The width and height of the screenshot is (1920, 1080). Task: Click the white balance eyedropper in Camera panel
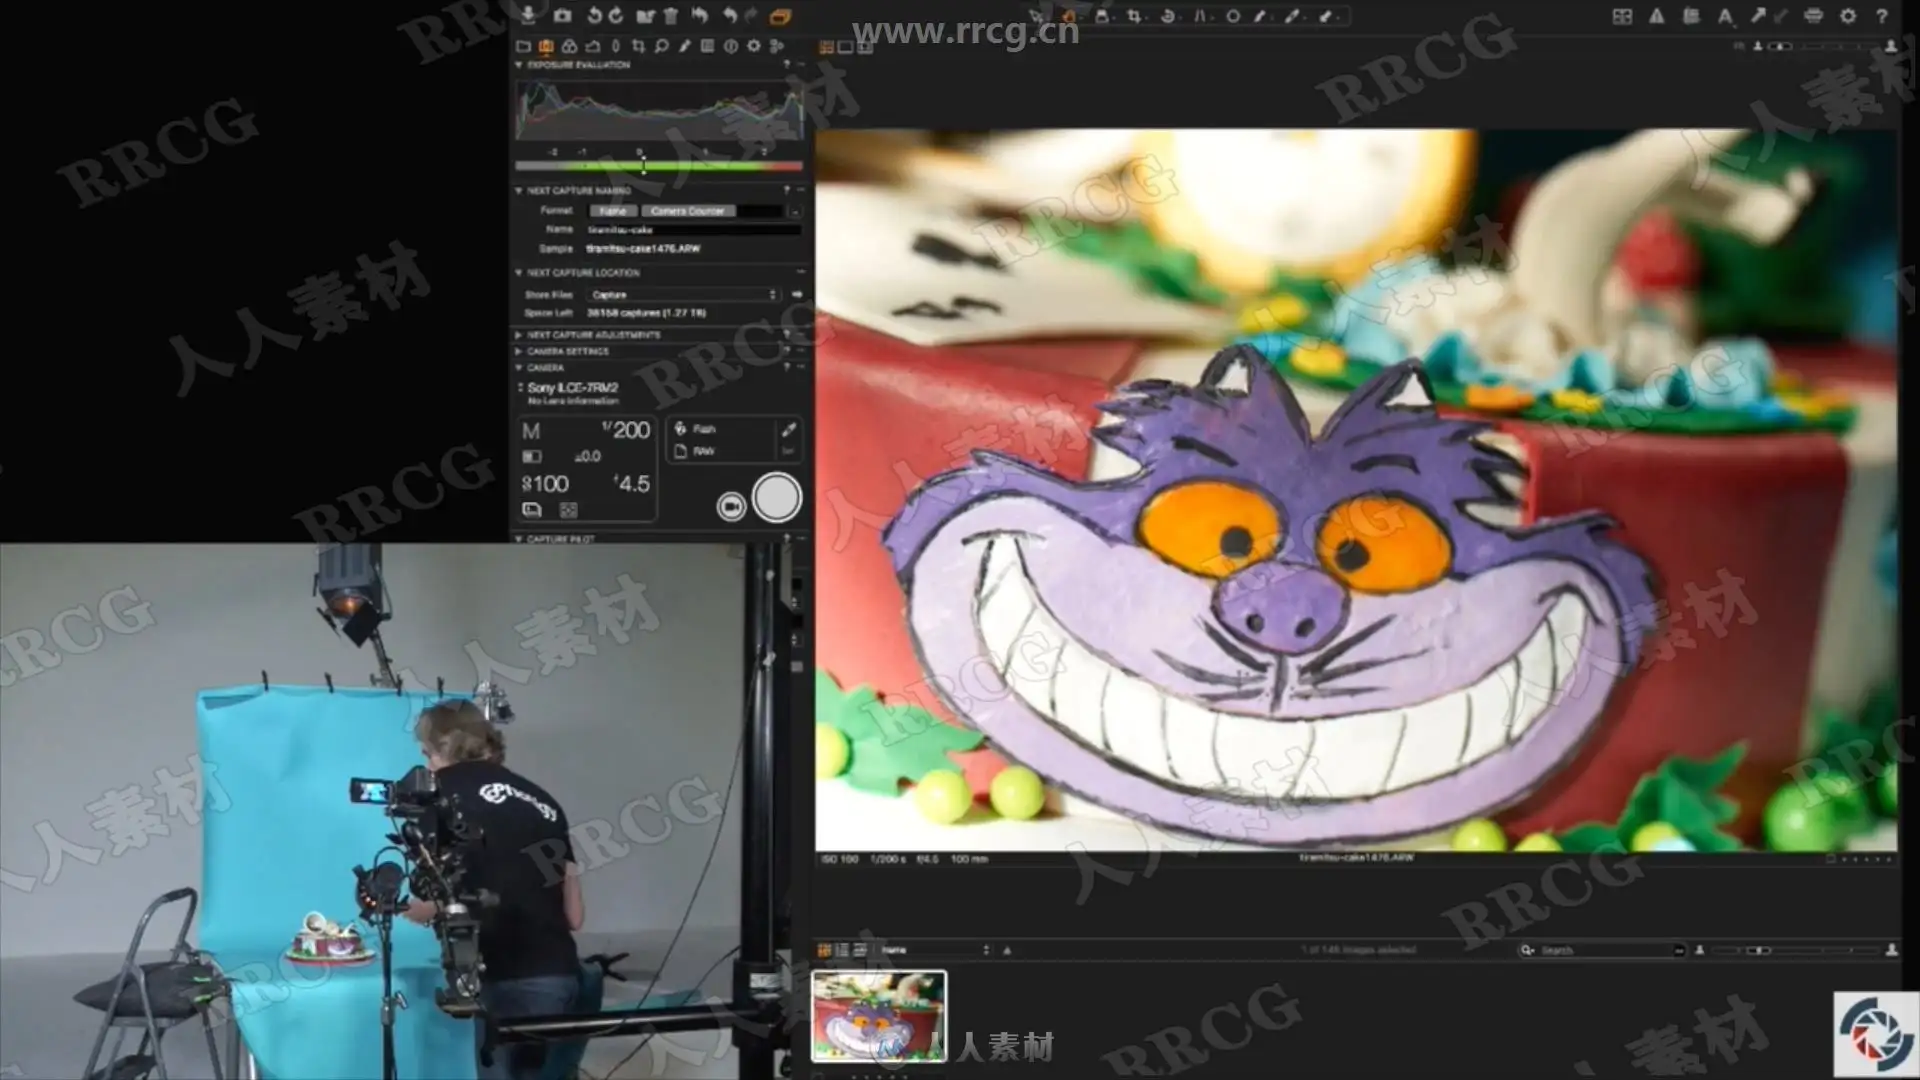(788, 429)
